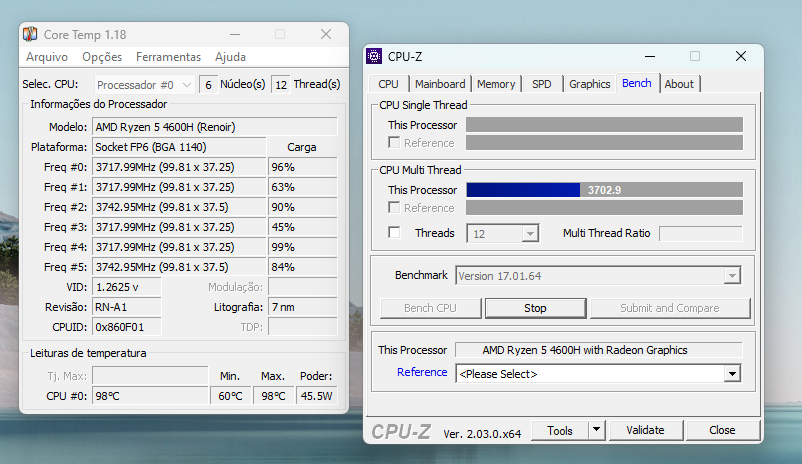Click the Multi Thread Reference bar
The width and height of the screenshot is (802, 464).
(x=604, y=208)
